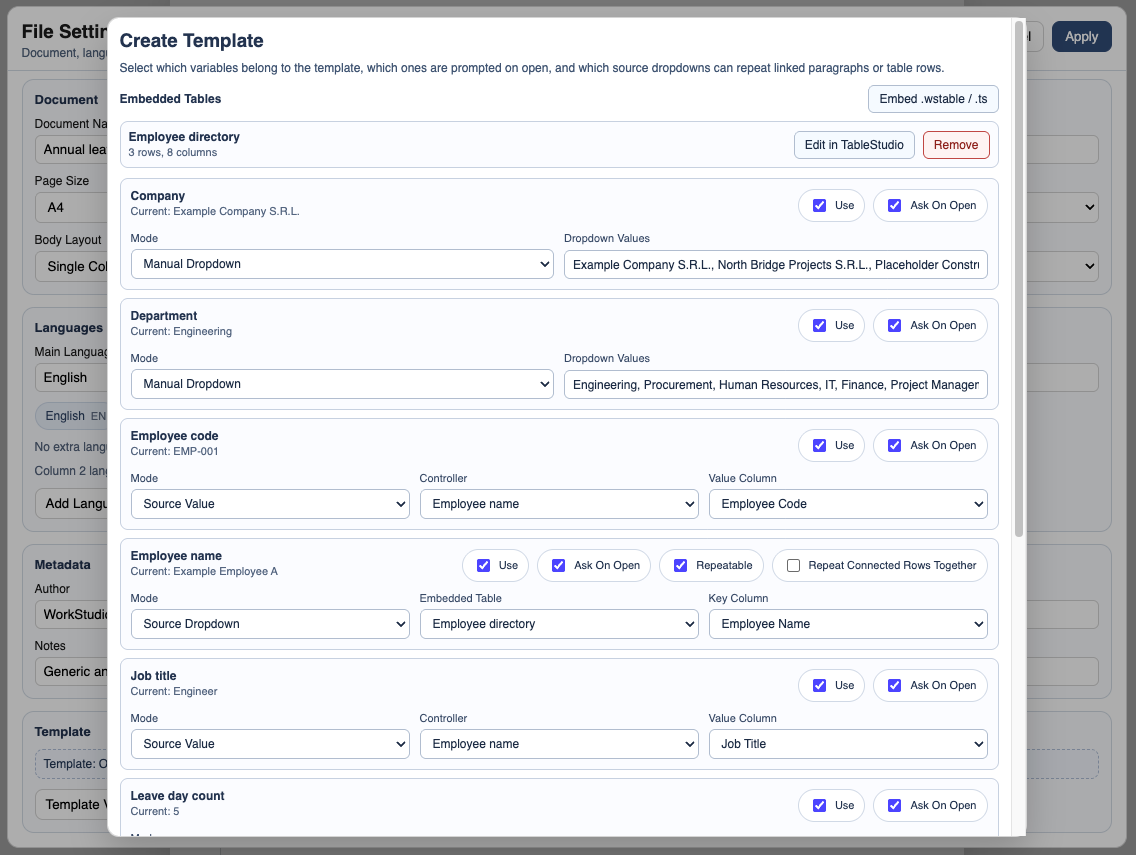
Task: Click 'Current: 5' text
Action: tap(155, 812)
